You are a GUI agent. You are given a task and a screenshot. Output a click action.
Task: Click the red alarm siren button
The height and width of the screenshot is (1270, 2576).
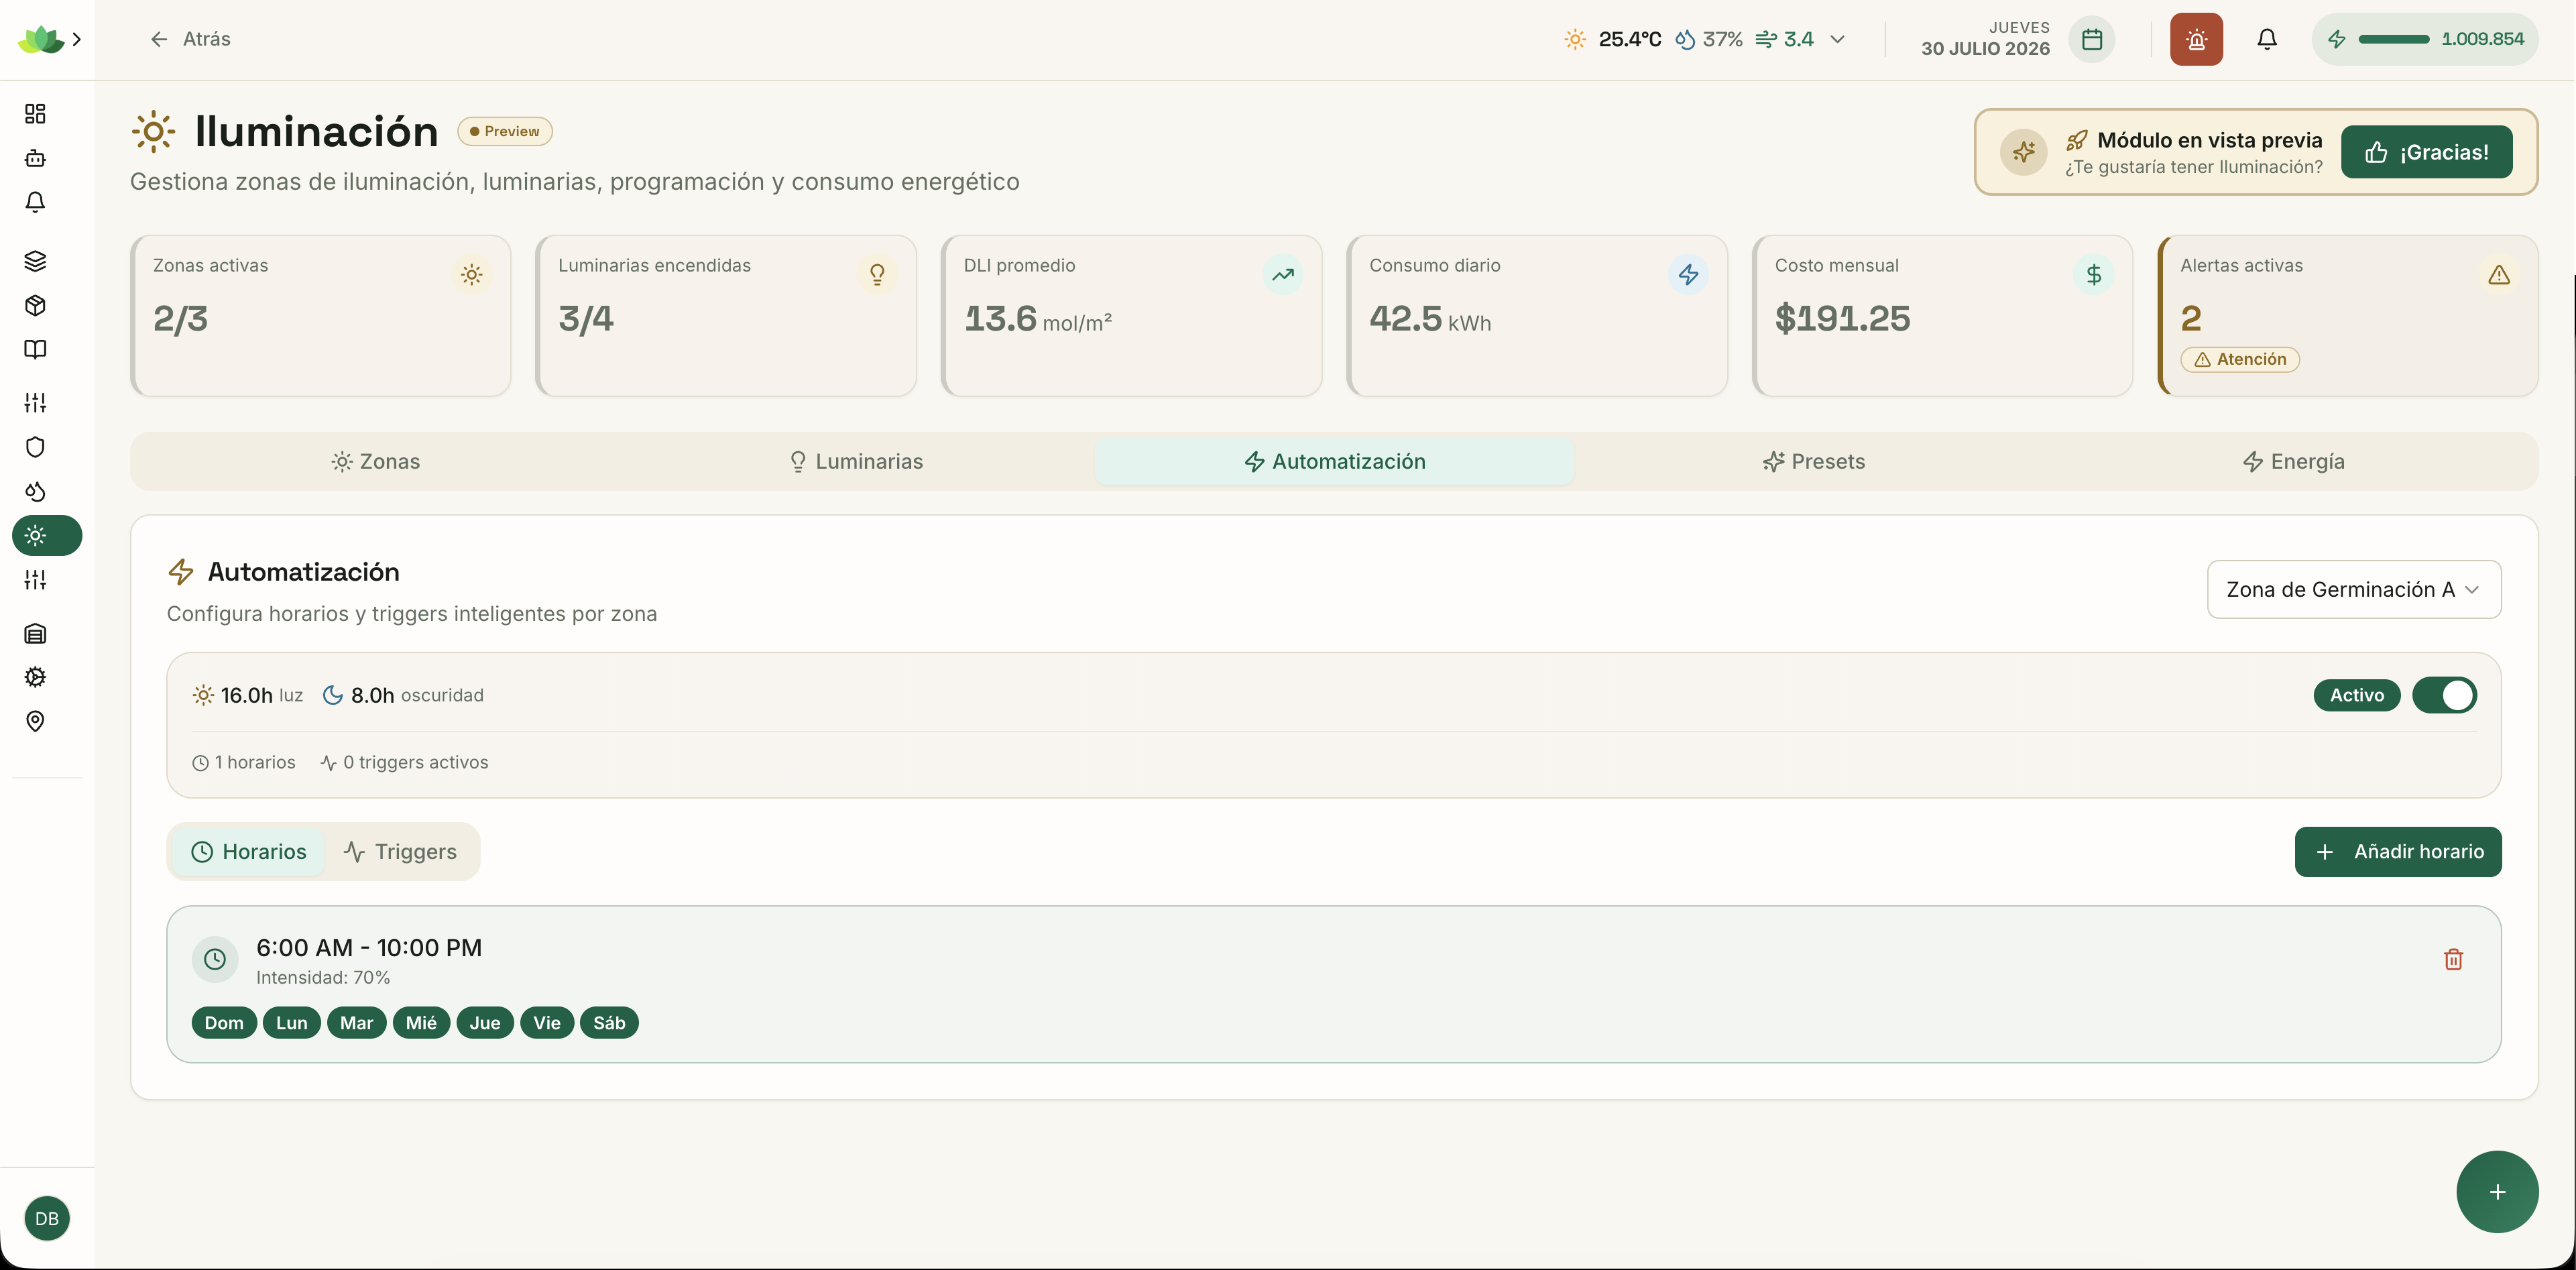tap(2196, 39)
